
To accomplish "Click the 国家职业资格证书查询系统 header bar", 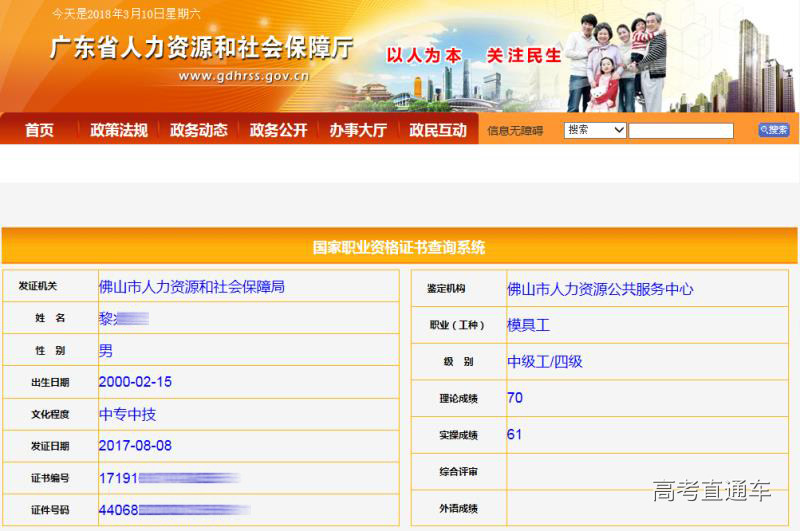I will tap(399, 247).
